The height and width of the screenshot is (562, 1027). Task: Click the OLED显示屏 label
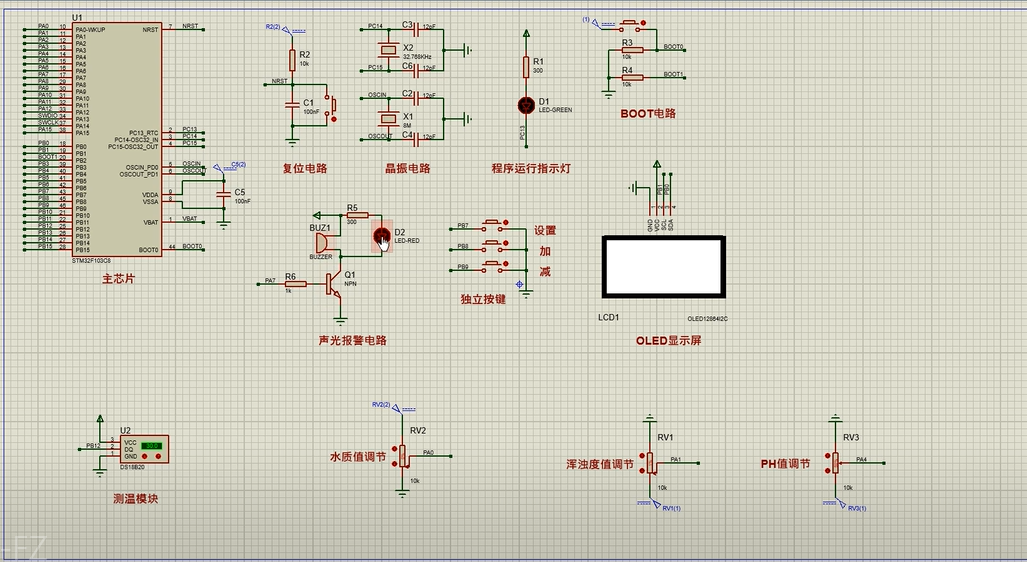668,341
